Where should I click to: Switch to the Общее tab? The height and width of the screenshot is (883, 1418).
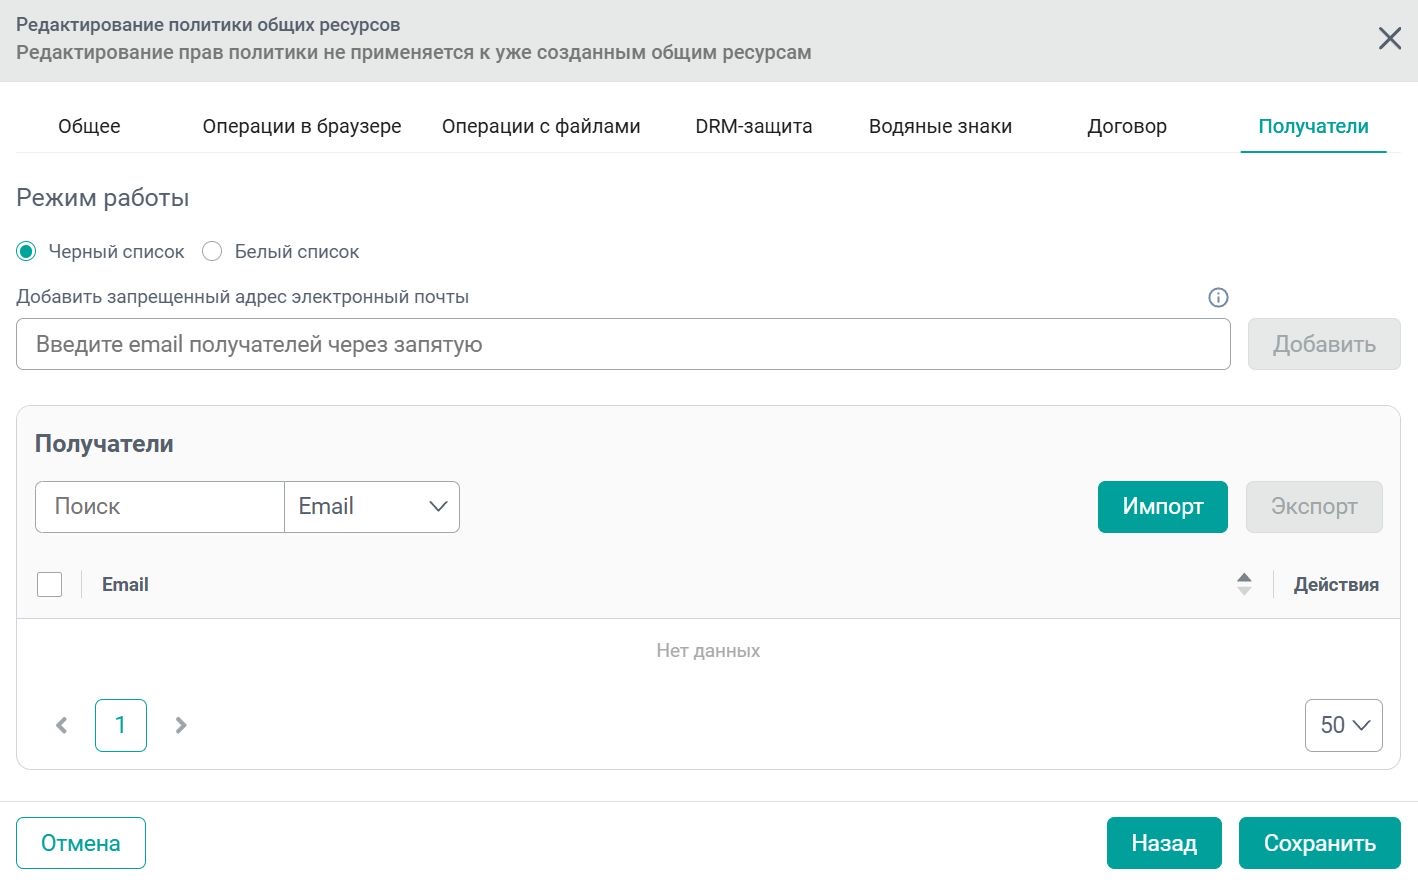click(x=89, y=126)
